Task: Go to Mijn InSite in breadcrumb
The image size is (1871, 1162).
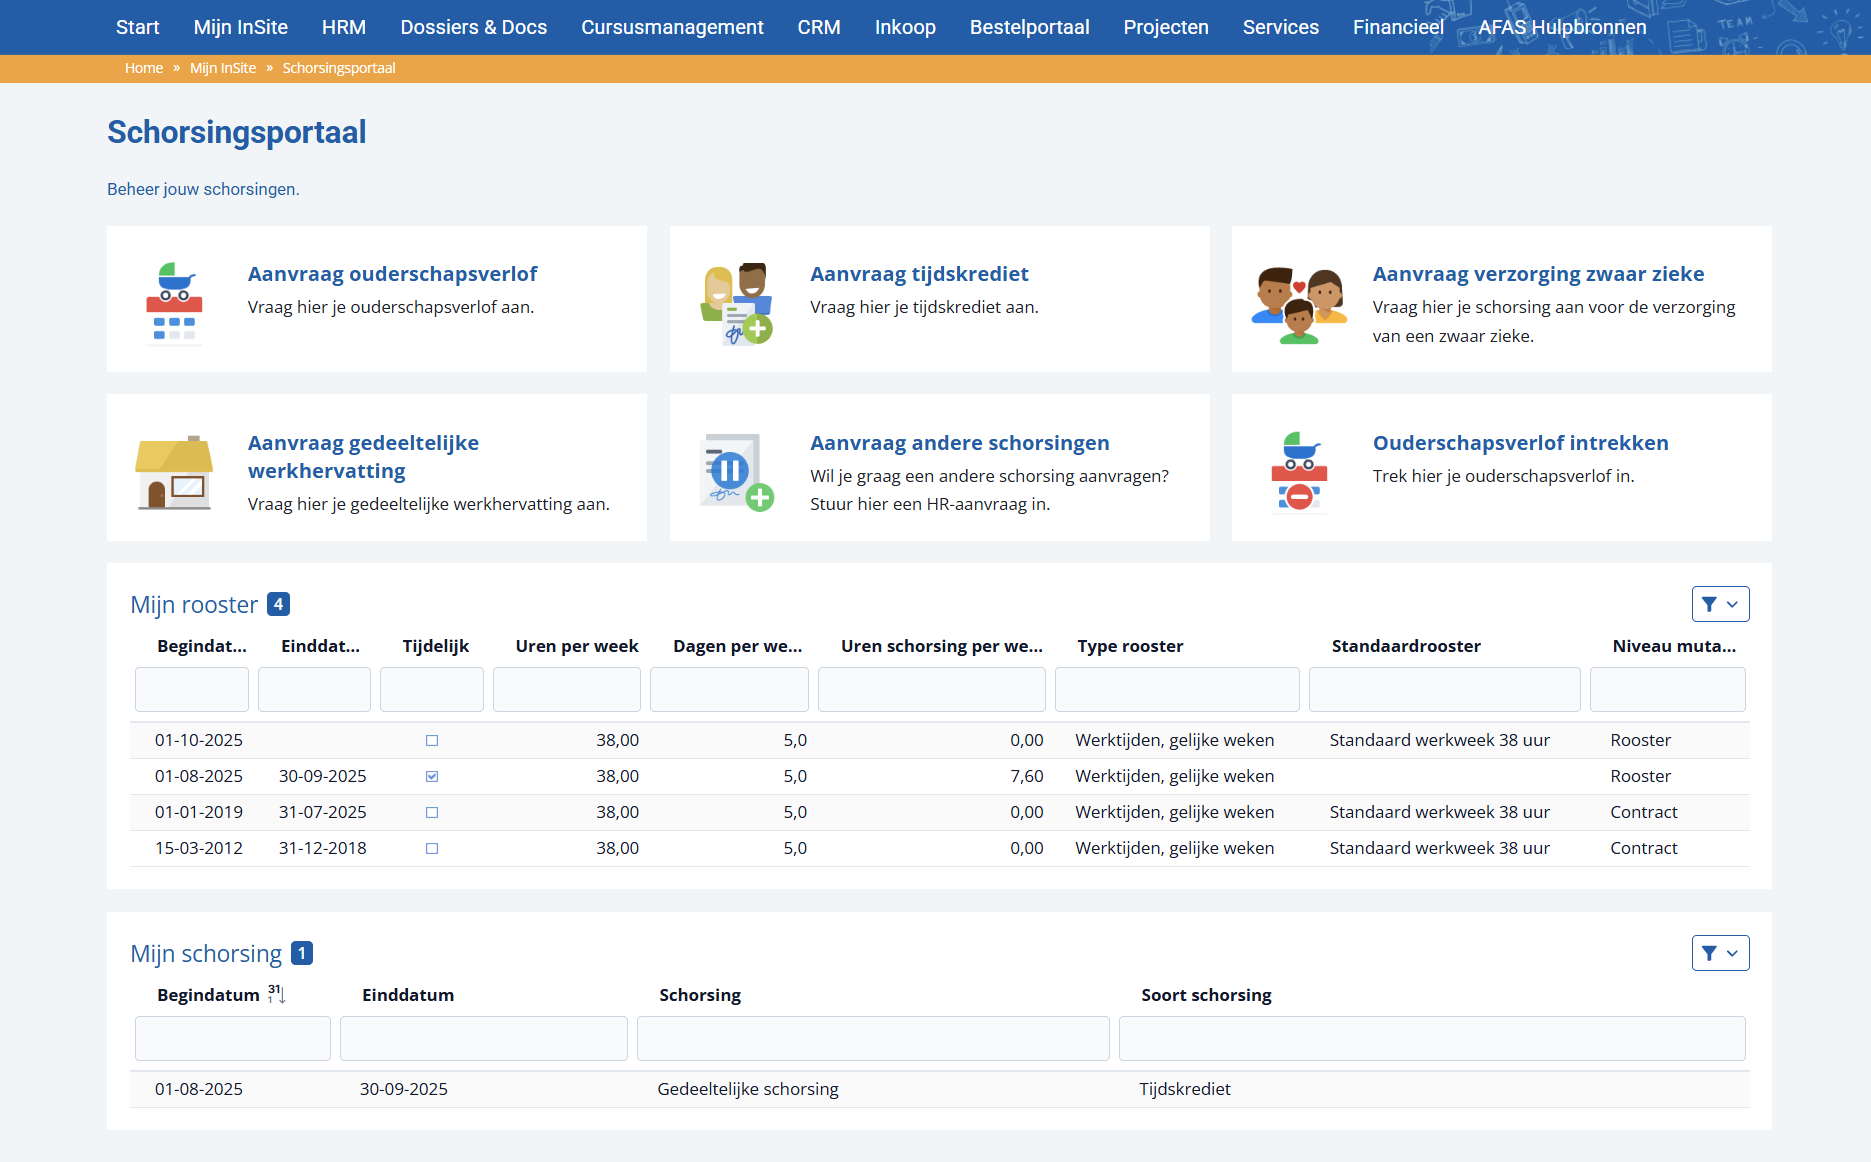Action: pyautogui.click(x=223, y=68)
